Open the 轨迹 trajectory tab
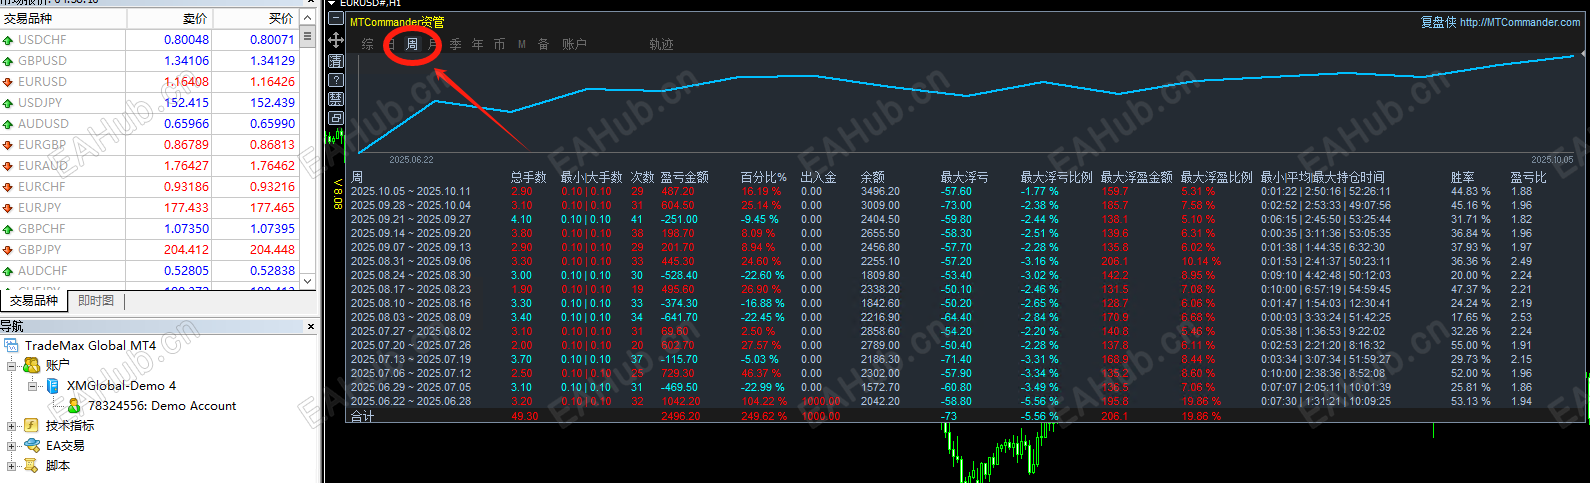 click(661, 44)
